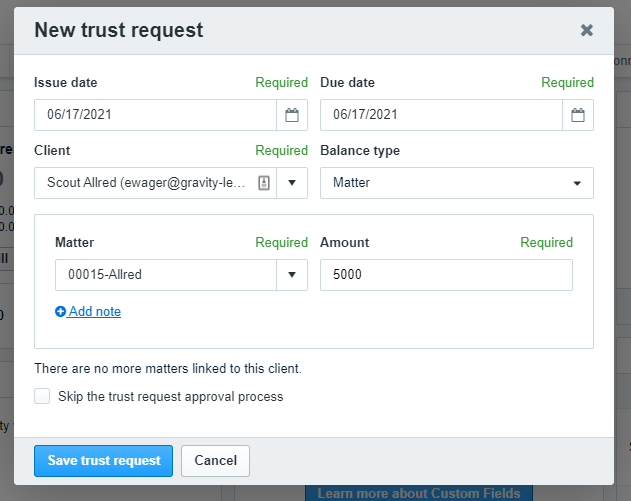Click the Skip approval process label text

click(171, 397)
